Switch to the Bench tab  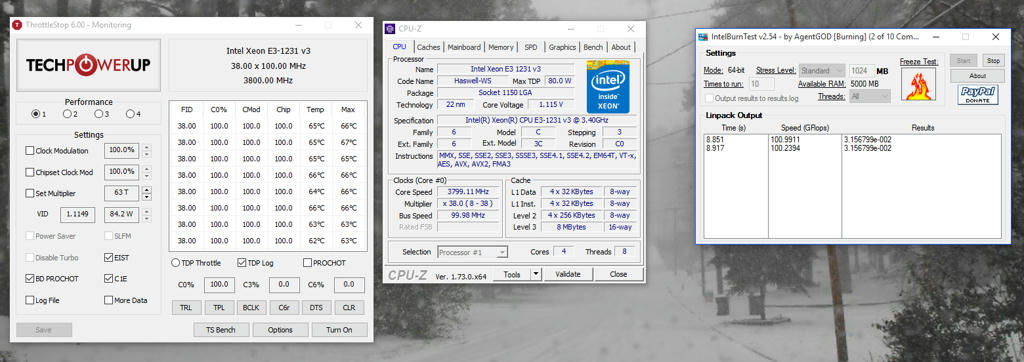point(593,47)
